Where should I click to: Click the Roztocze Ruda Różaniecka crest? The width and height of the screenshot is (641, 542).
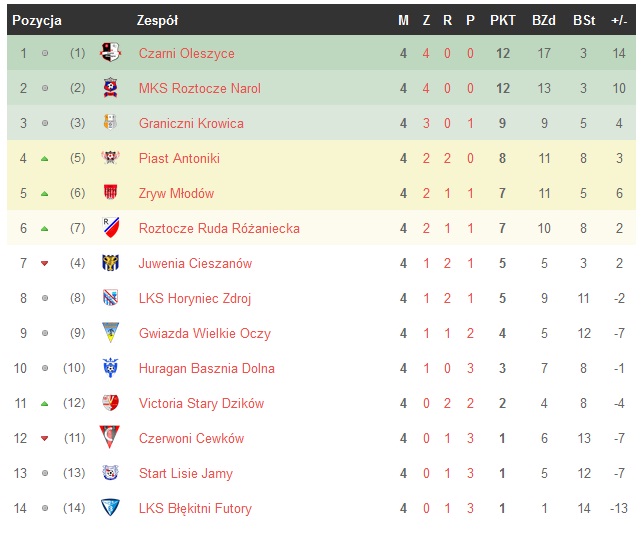pos(110,228)
